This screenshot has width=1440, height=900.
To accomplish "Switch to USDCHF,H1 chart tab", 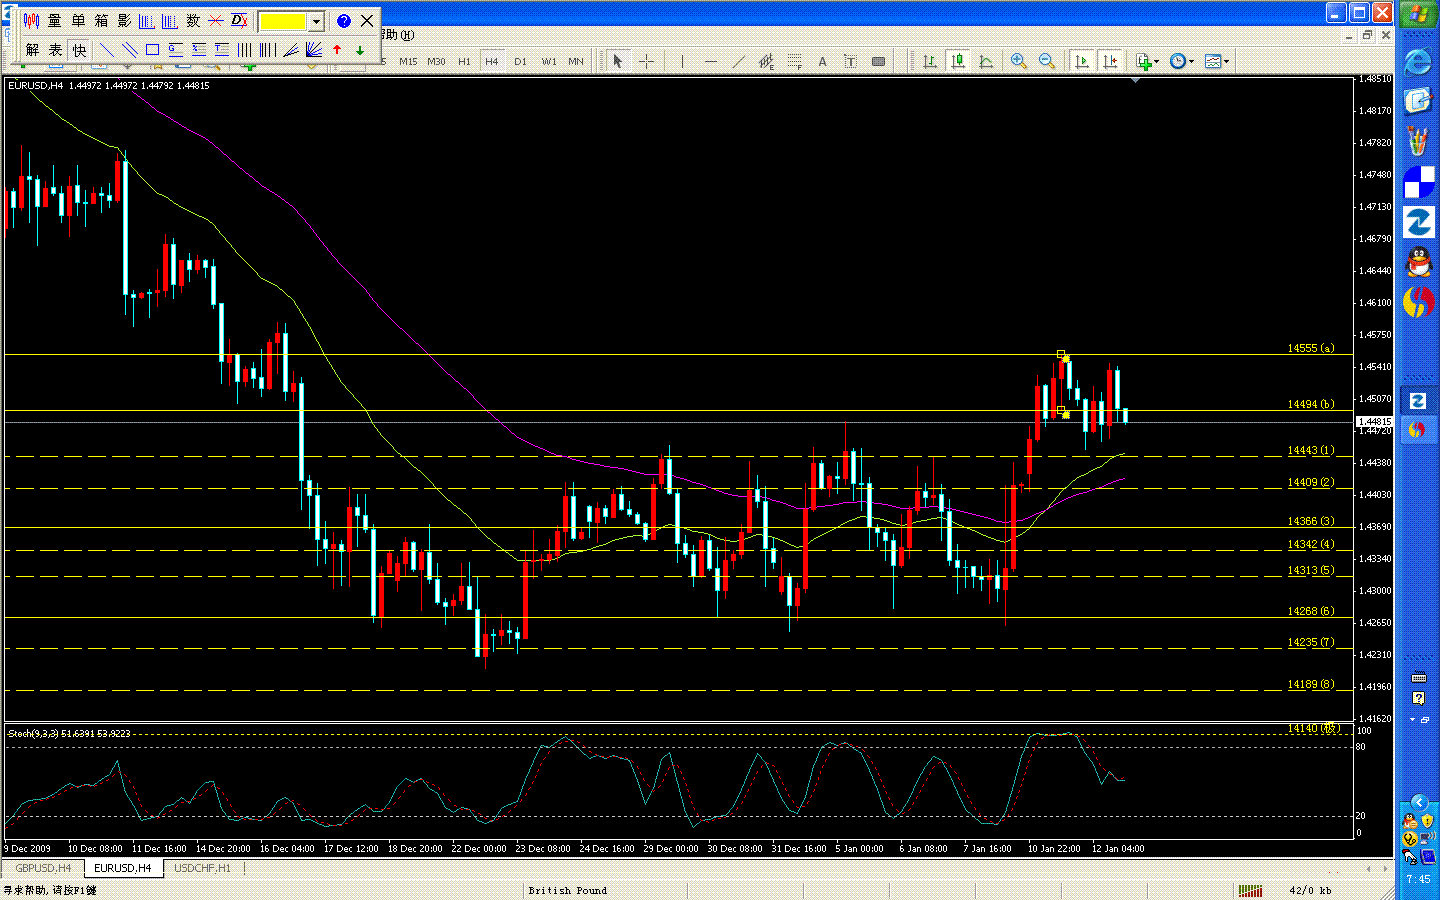I will tap(202, 868).
